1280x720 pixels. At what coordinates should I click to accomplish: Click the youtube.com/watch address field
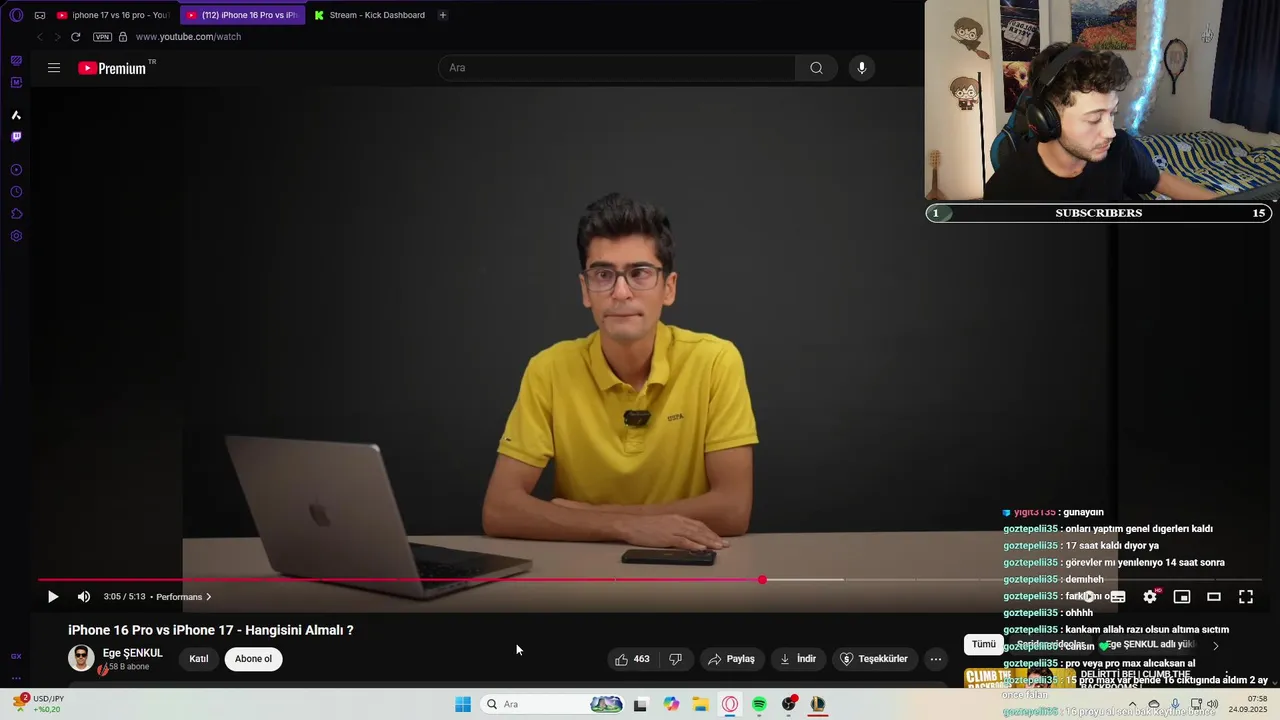pos(188,37)
